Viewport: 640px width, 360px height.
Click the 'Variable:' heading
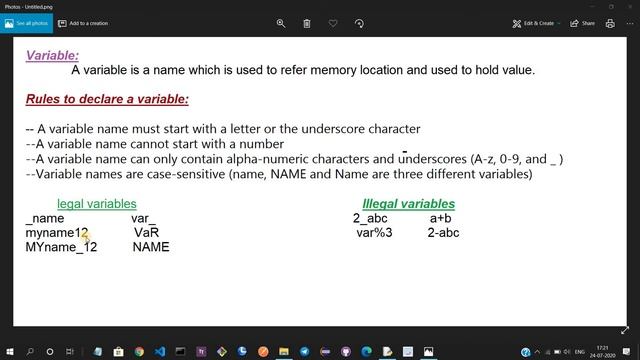(x=52, y=56)
